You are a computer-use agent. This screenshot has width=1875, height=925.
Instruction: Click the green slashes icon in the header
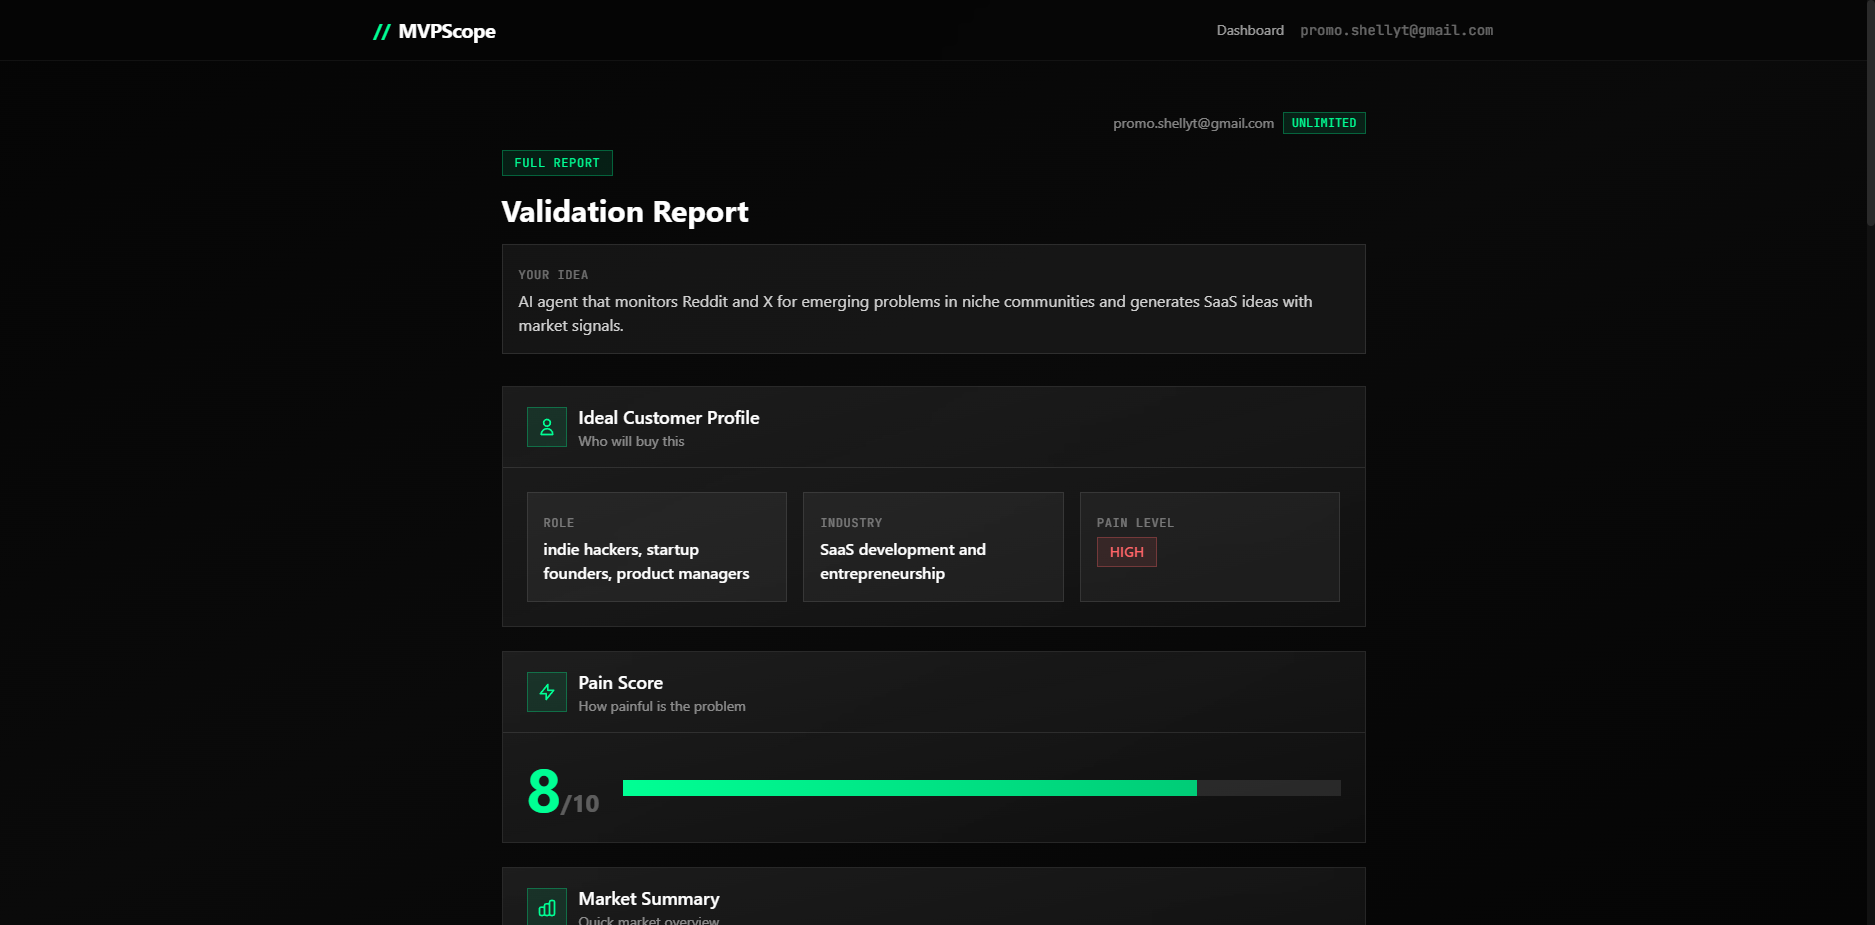382,31
